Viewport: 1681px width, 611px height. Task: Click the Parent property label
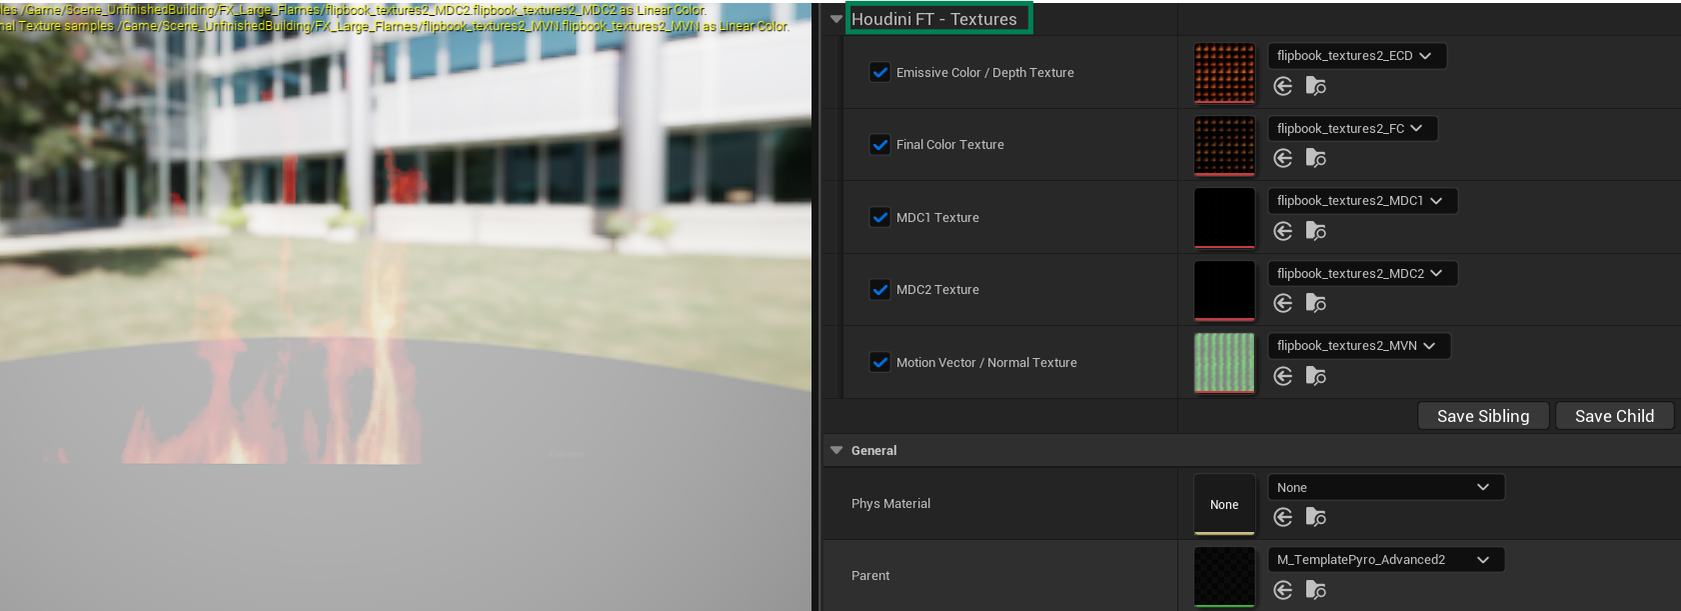coord(870,575)
